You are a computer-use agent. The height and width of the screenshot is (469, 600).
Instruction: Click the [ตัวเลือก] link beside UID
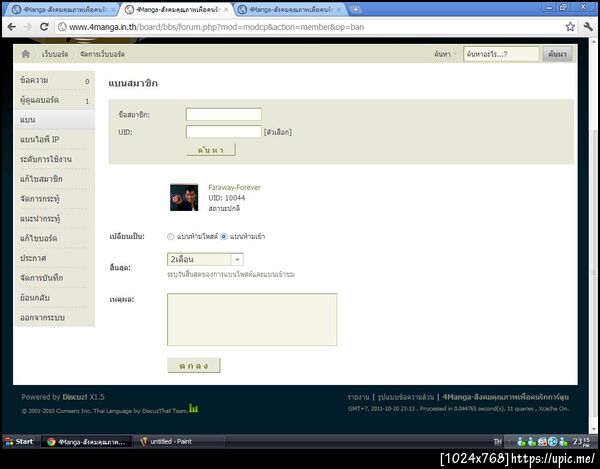click(277, 132)
